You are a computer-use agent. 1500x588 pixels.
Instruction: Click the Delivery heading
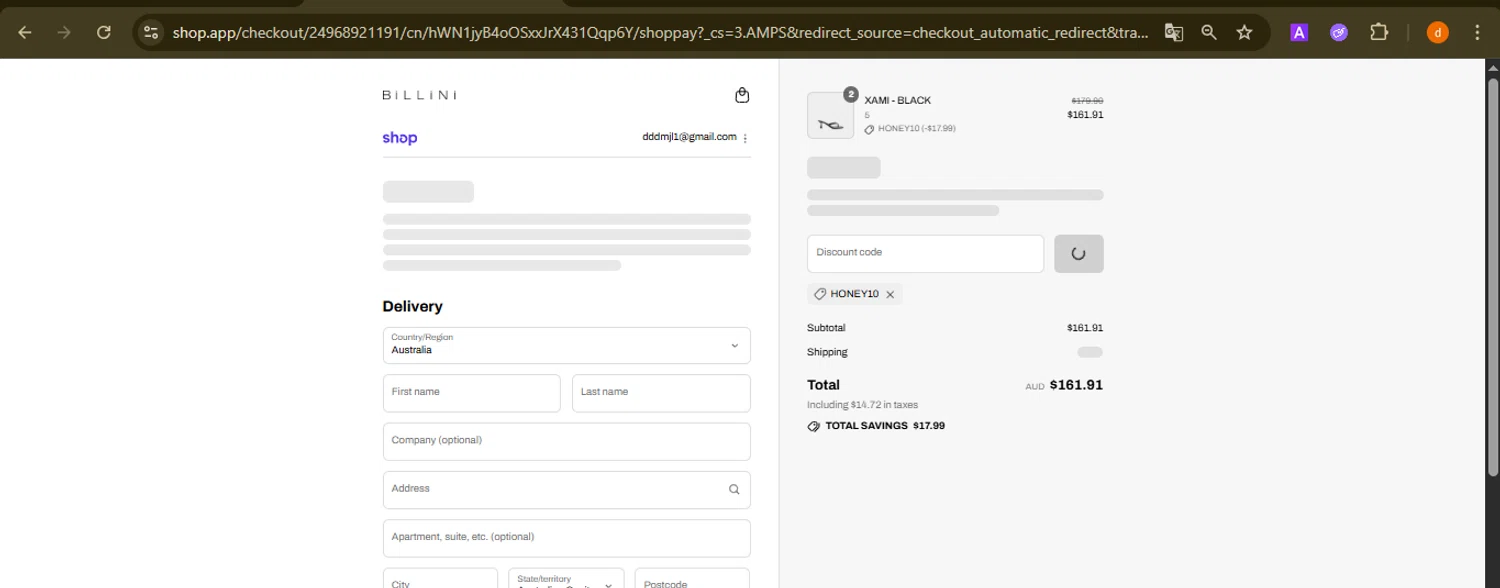[412, 306]
